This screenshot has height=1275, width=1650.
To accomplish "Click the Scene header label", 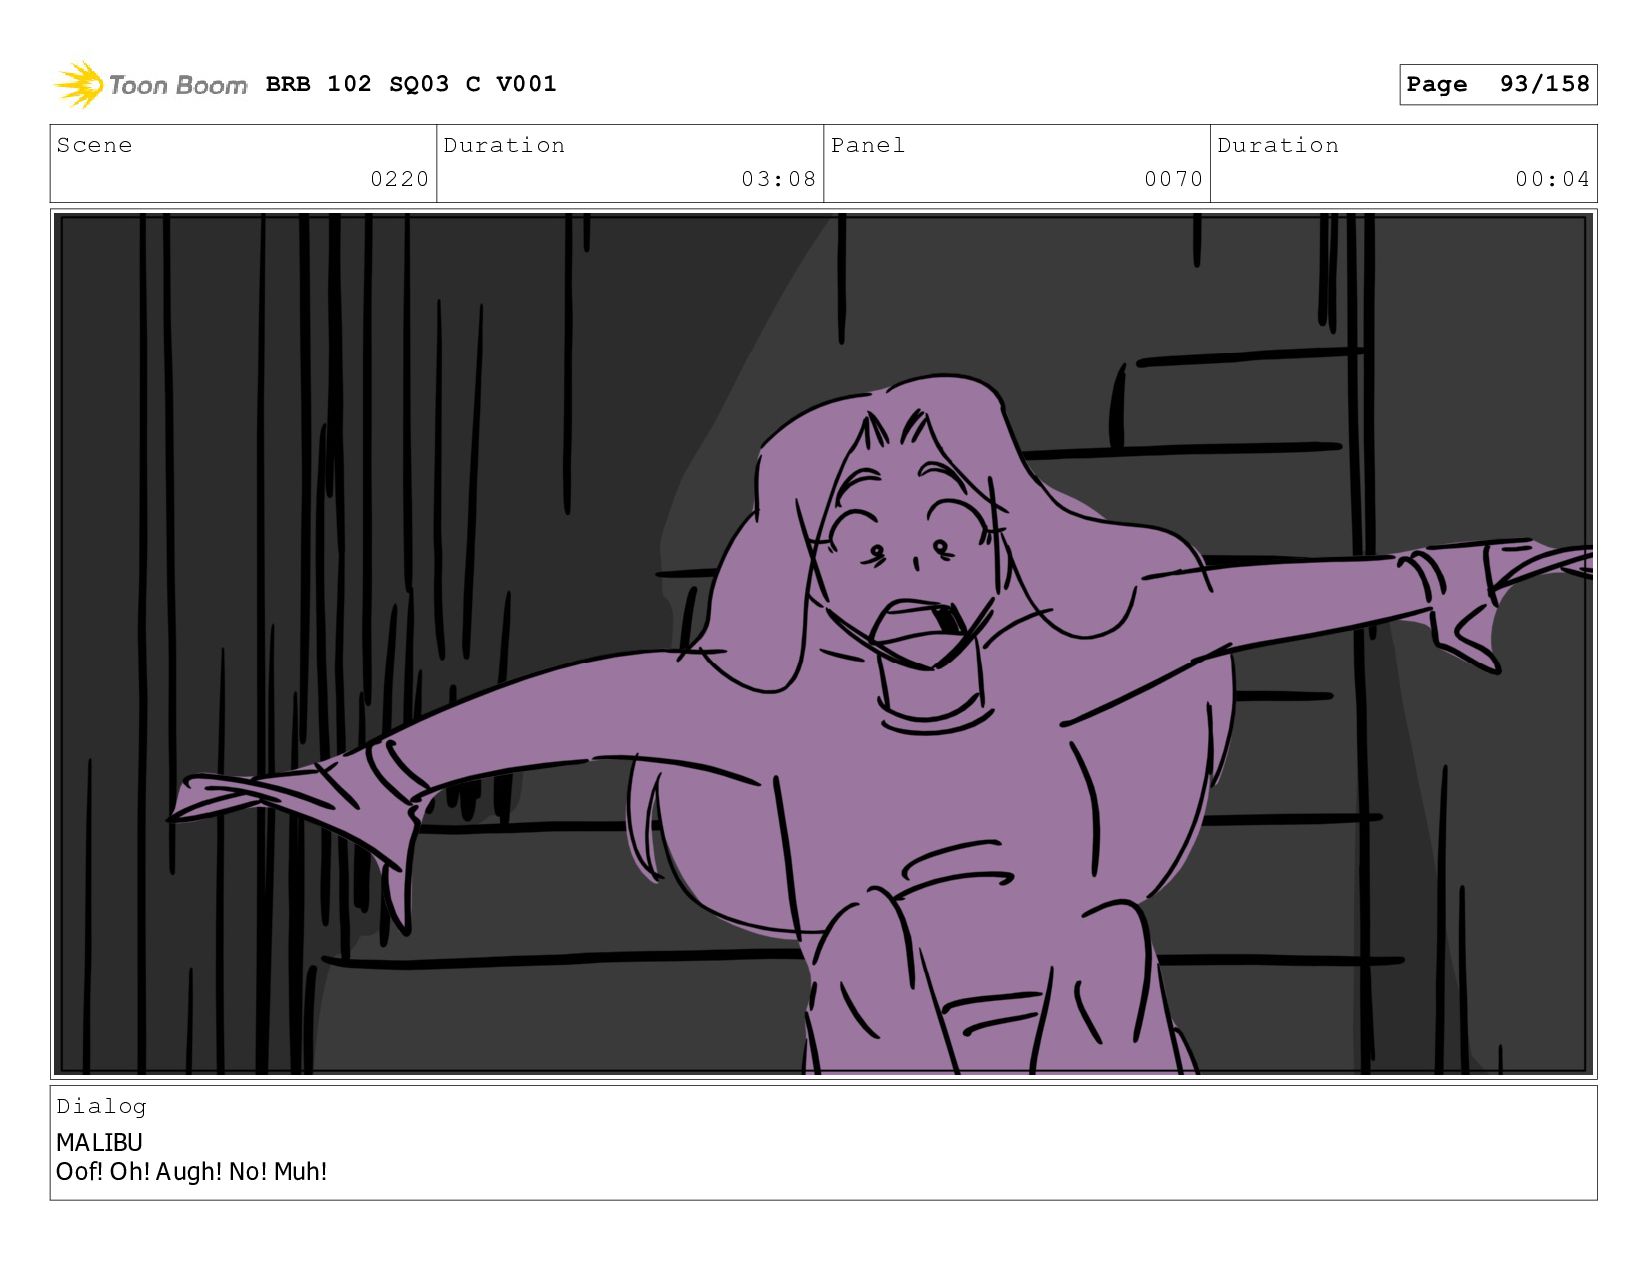I will (x=94, y=145).
